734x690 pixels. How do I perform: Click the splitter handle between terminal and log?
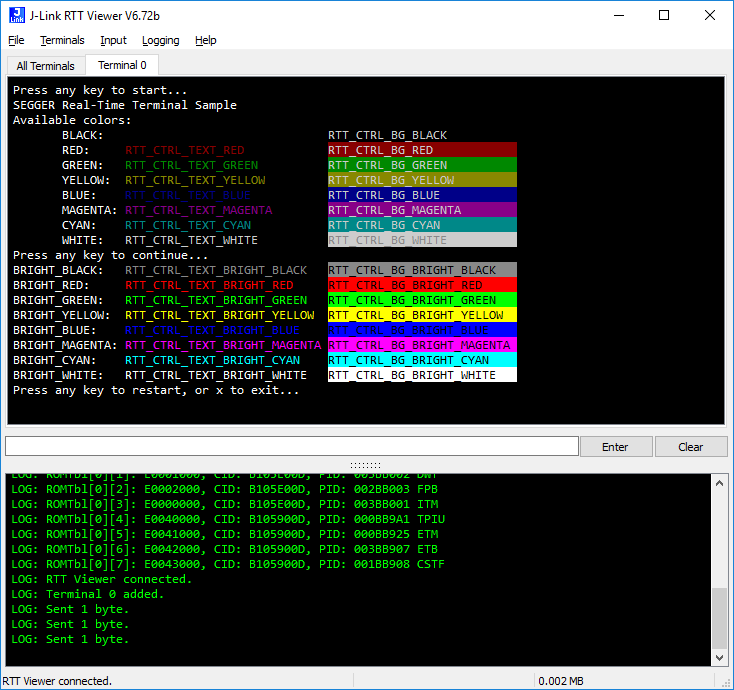click(x=366, y=465)
